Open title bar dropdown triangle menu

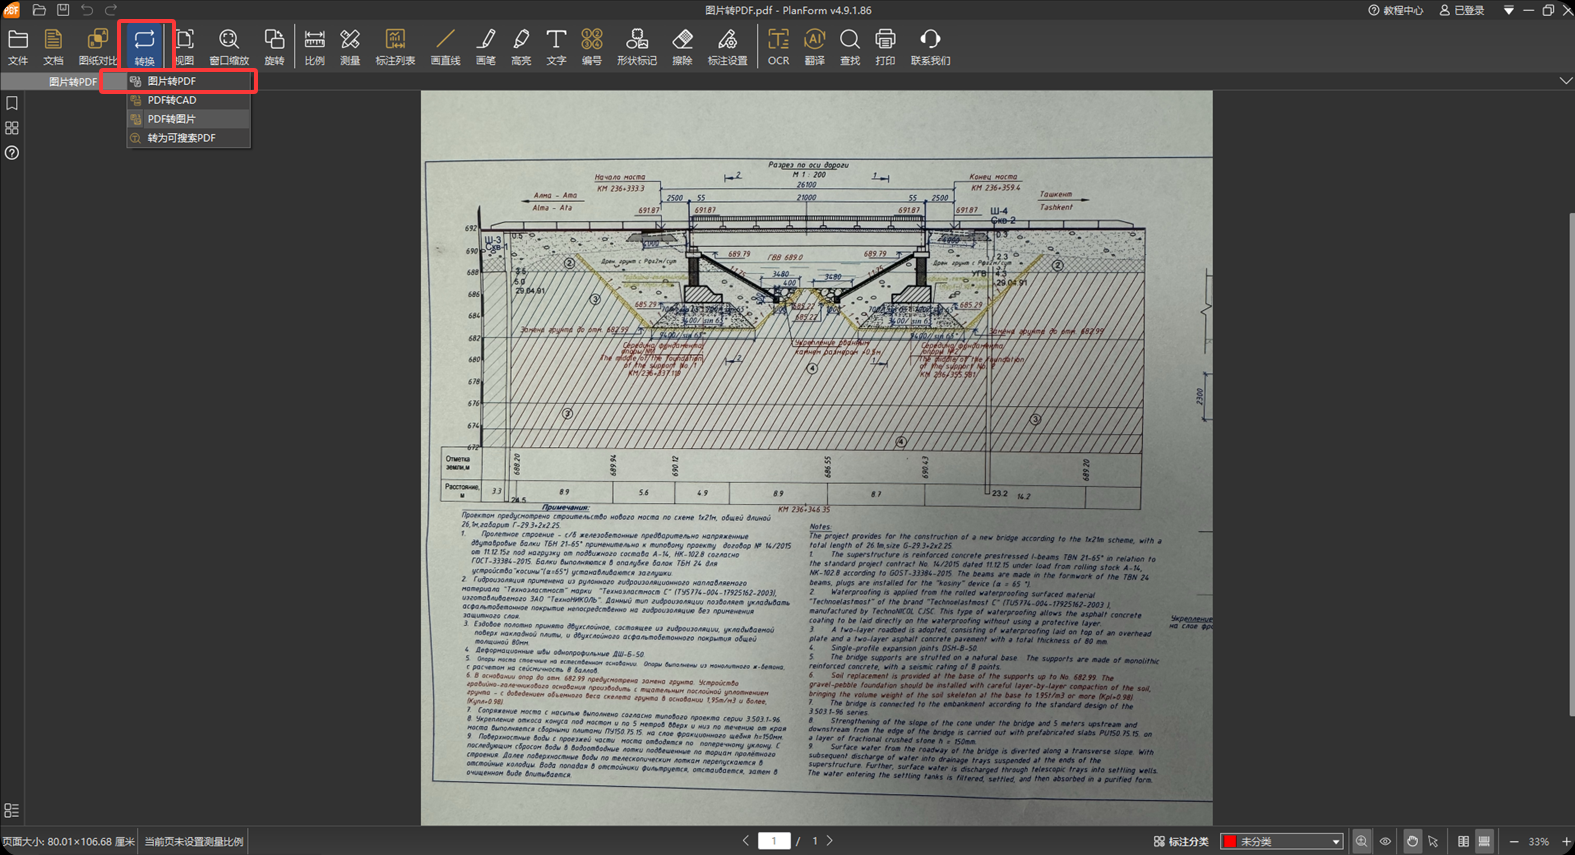click(x=1508, y=10)
